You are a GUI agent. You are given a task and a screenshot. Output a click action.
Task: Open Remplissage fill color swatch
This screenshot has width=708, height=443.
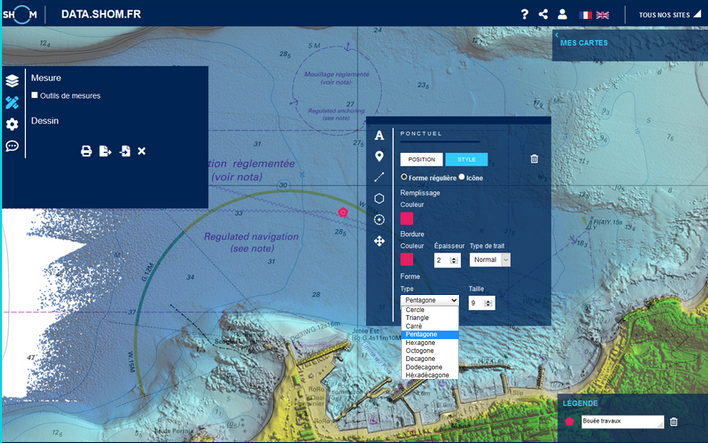click(x=407, y=219)
